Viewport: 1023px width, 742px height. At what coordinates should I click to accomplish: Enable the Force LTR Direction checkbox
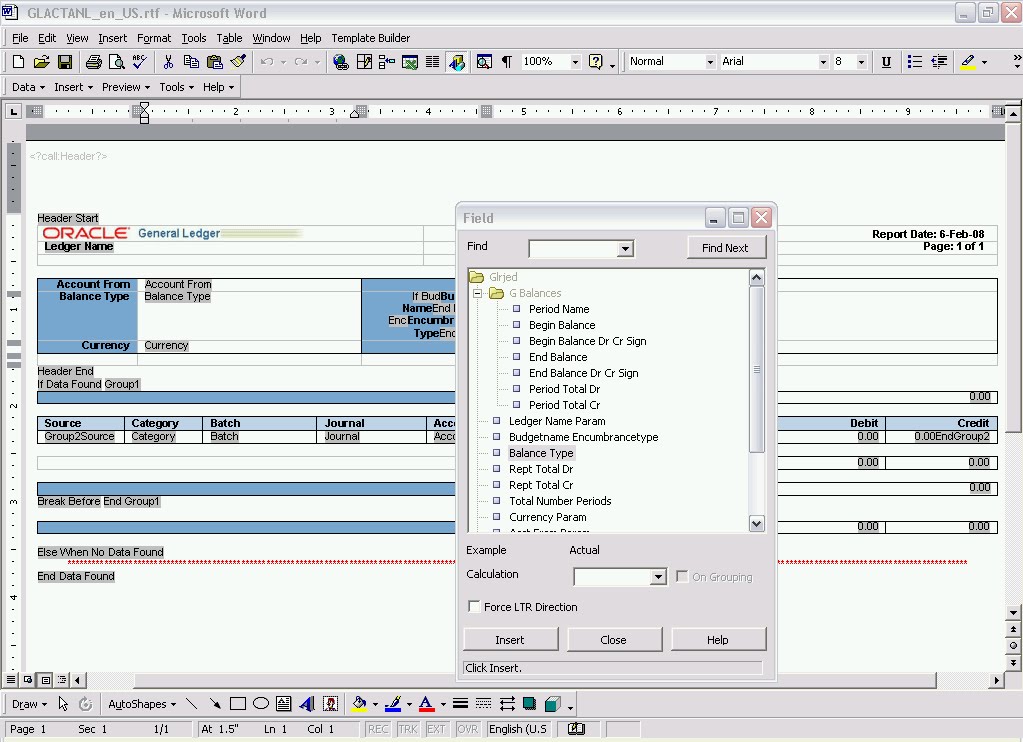point(474,606)
